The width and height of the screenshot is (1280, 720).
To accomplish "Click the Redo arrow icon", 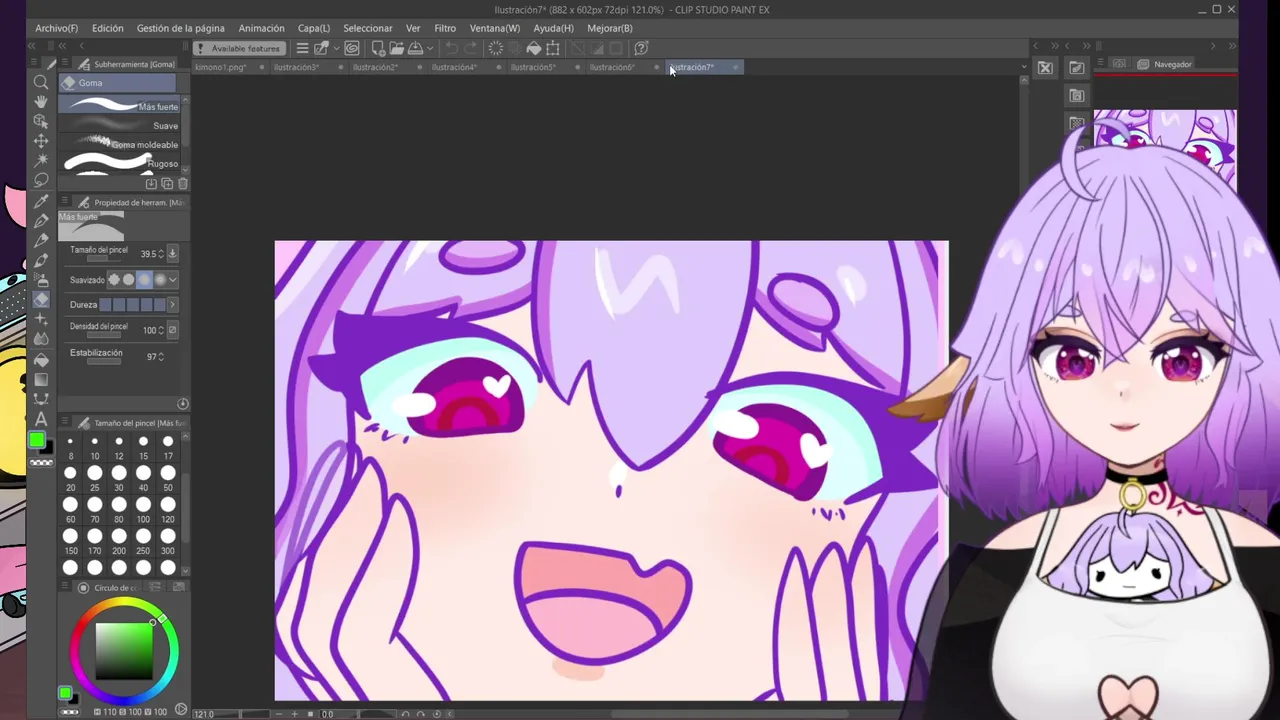I will pyautogui.click(x=470, y=48).
